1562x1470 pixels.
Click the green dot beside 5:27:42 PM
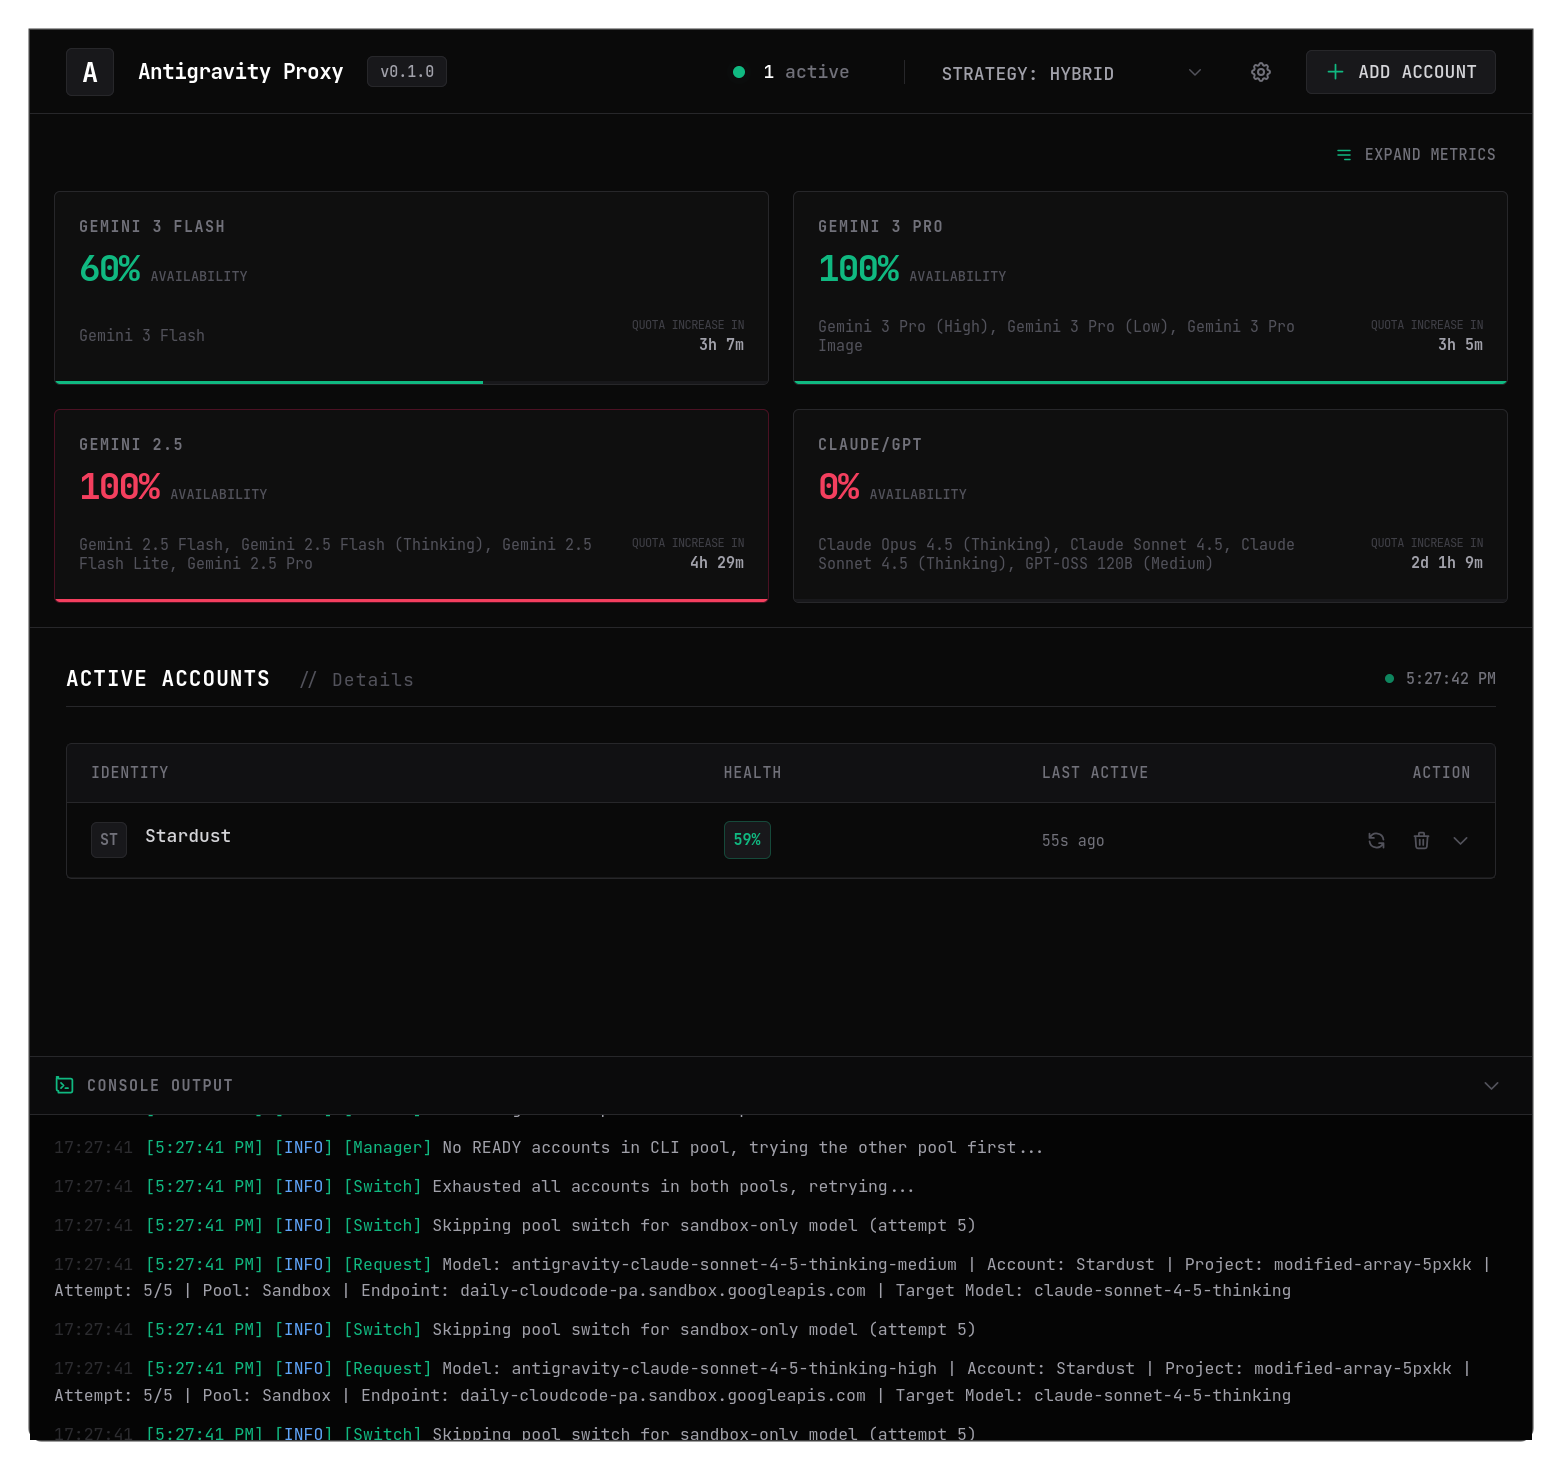click(1389, 679)
